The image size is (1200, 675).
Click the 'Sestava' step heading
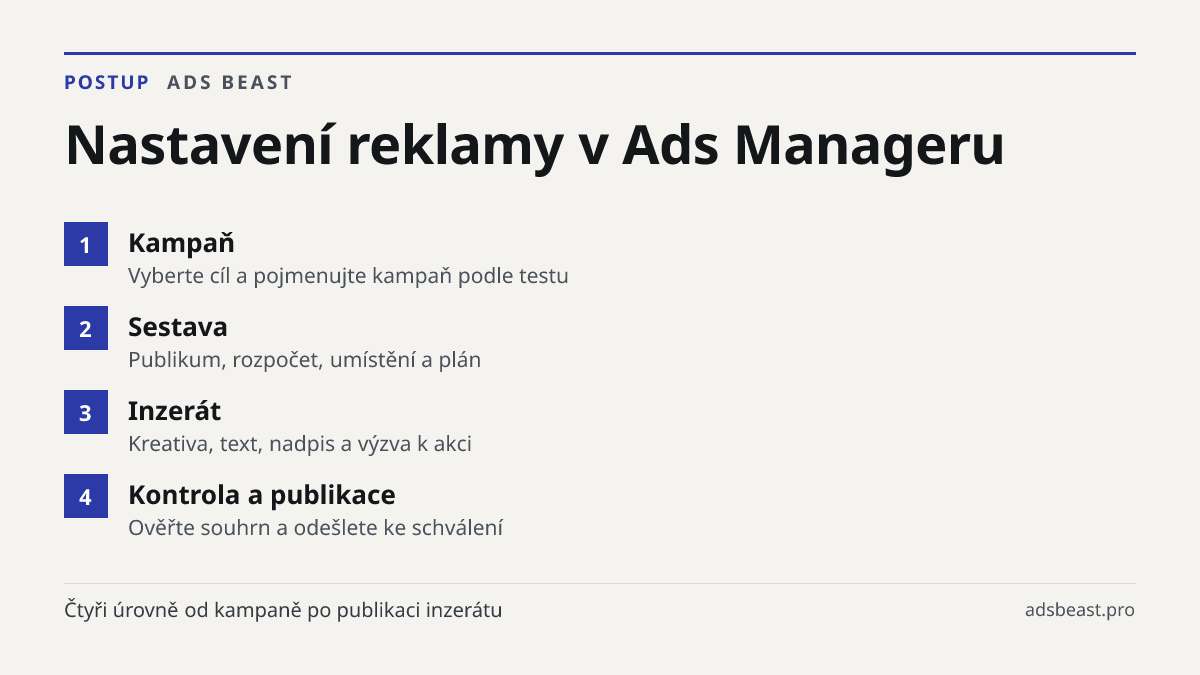178,327
